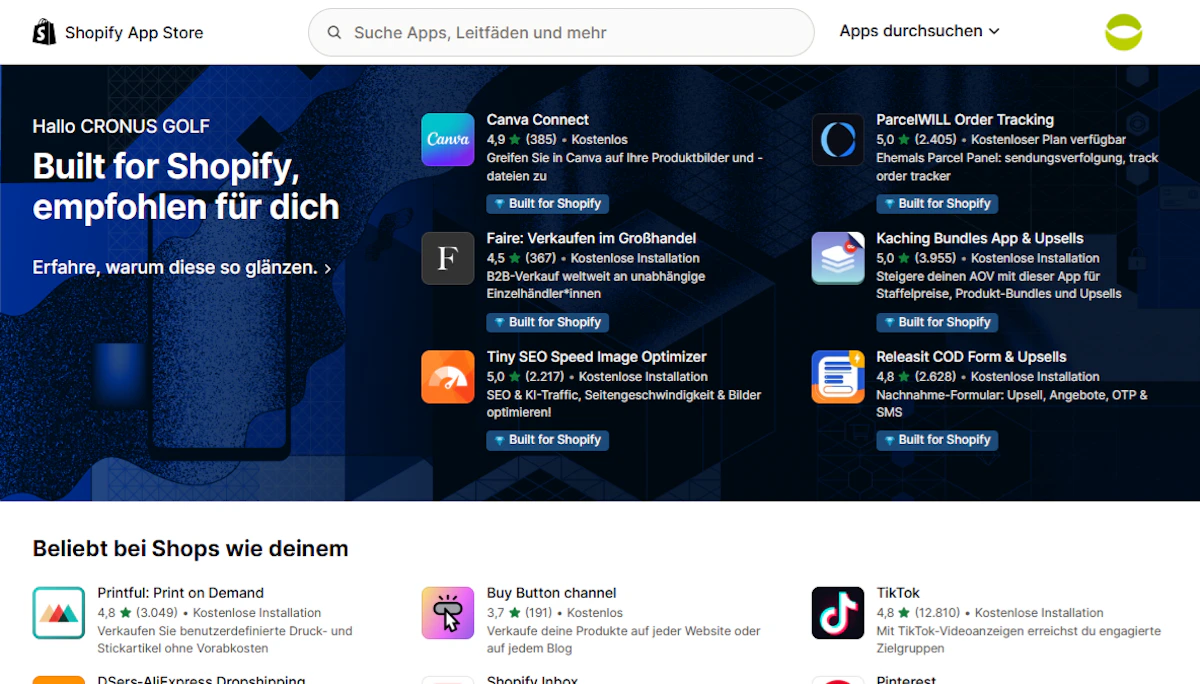Open the Tiny SEO Speed app icon
1200x684 pixels.
tap(448, 376)
